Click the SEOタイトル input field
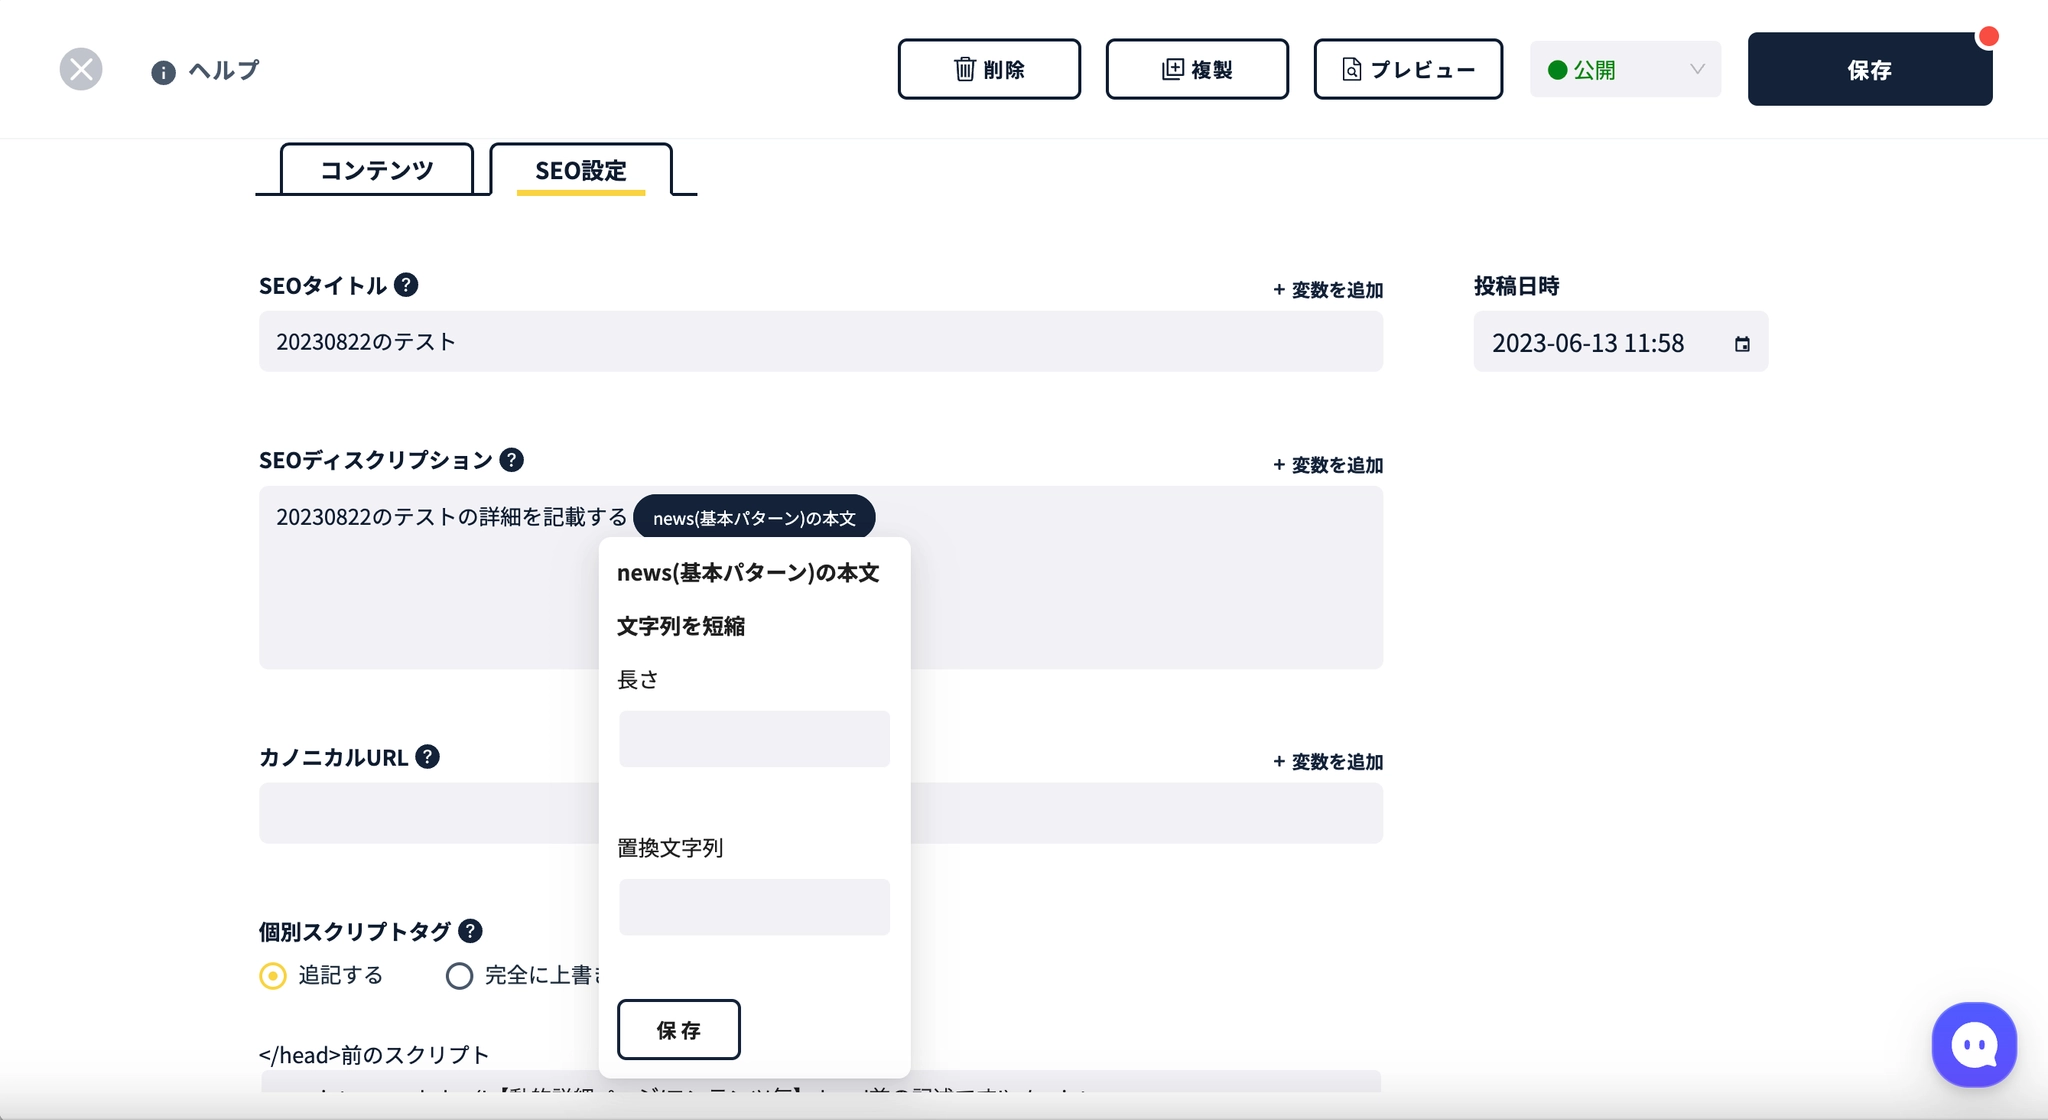This screenshot has height=1120, width=2048. (x=821, y=341)
